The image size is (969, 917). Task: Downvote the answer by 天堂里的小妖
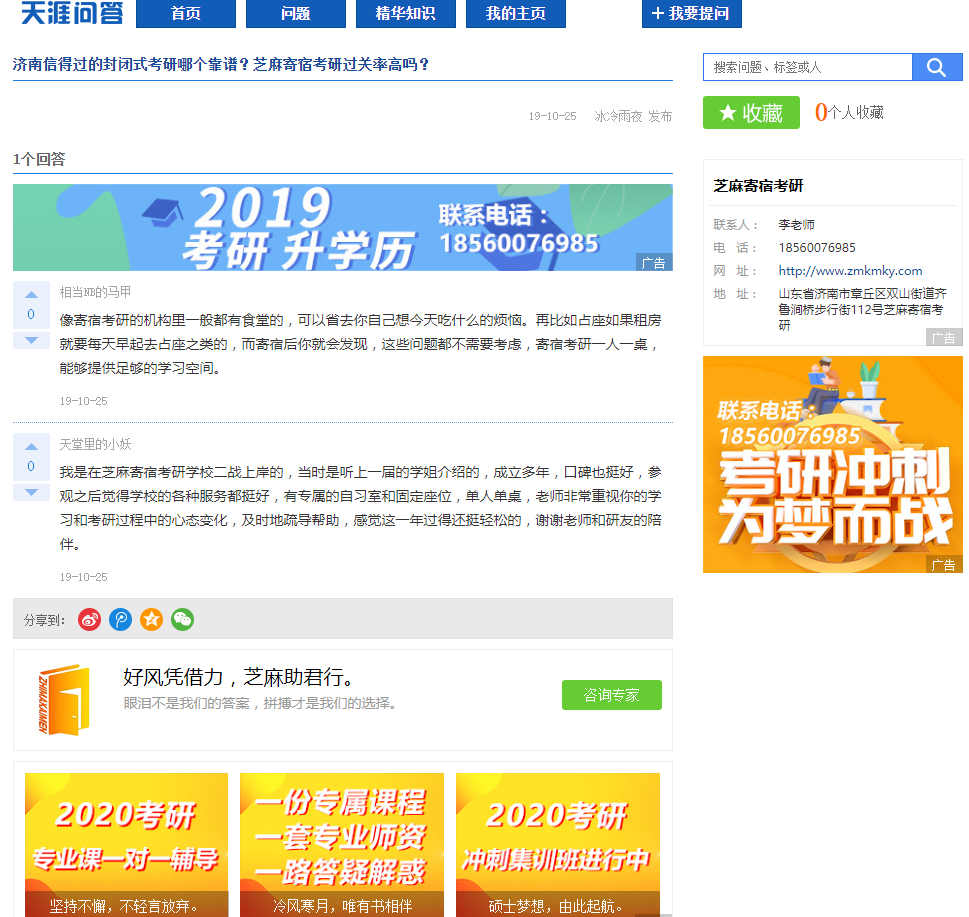pyautogui.click(x=32, y=492)
